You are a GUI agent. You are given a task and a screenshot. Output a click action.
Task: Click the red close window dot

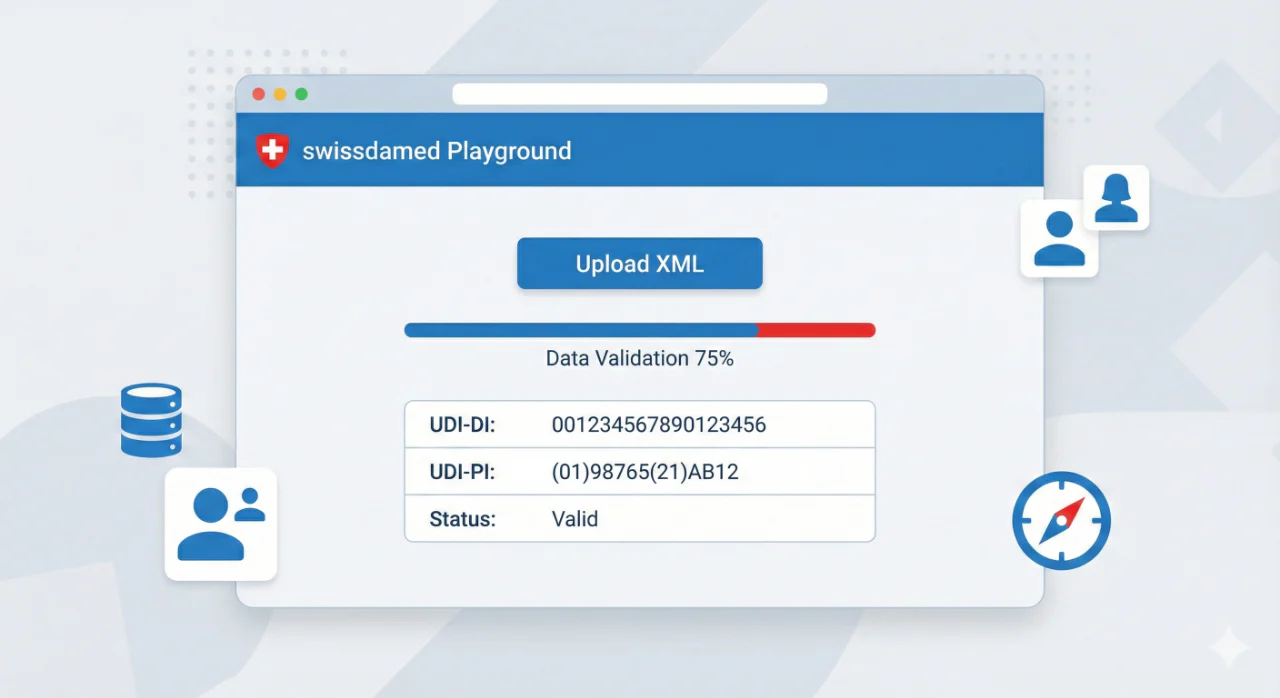(258, 94)
